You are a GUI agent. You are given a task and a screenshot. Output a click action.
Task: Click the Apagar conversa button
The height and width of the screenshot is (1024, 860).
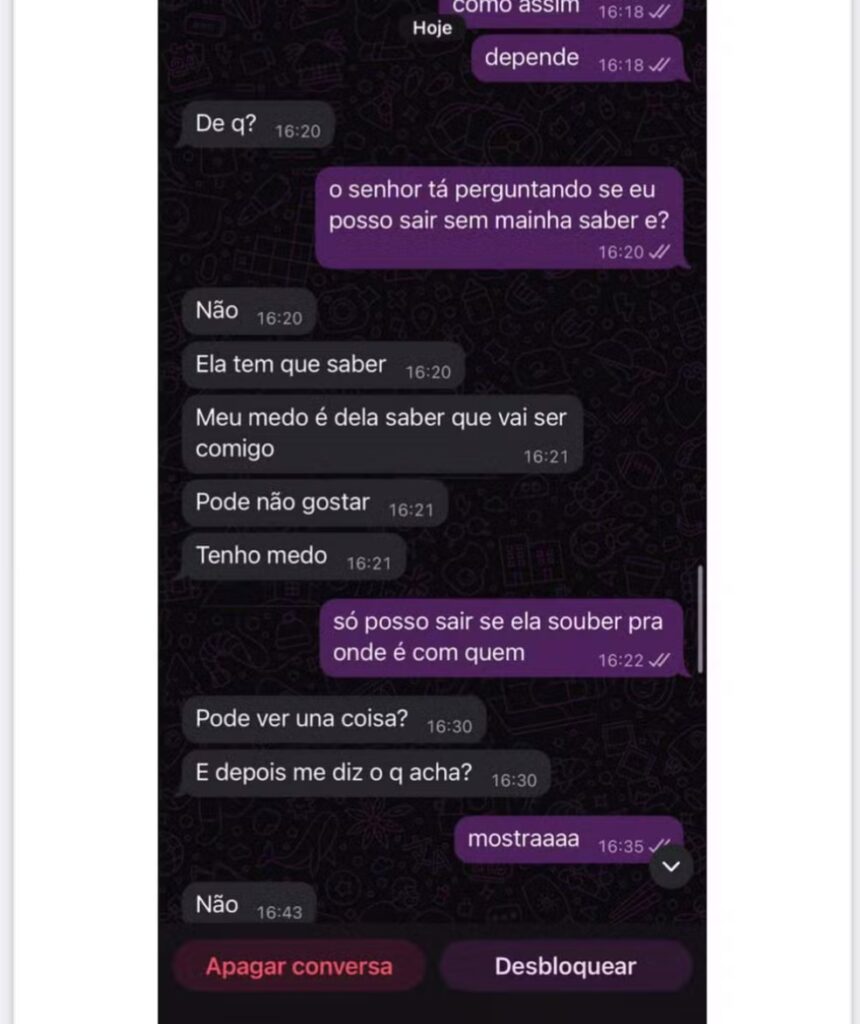click(299, 967)
